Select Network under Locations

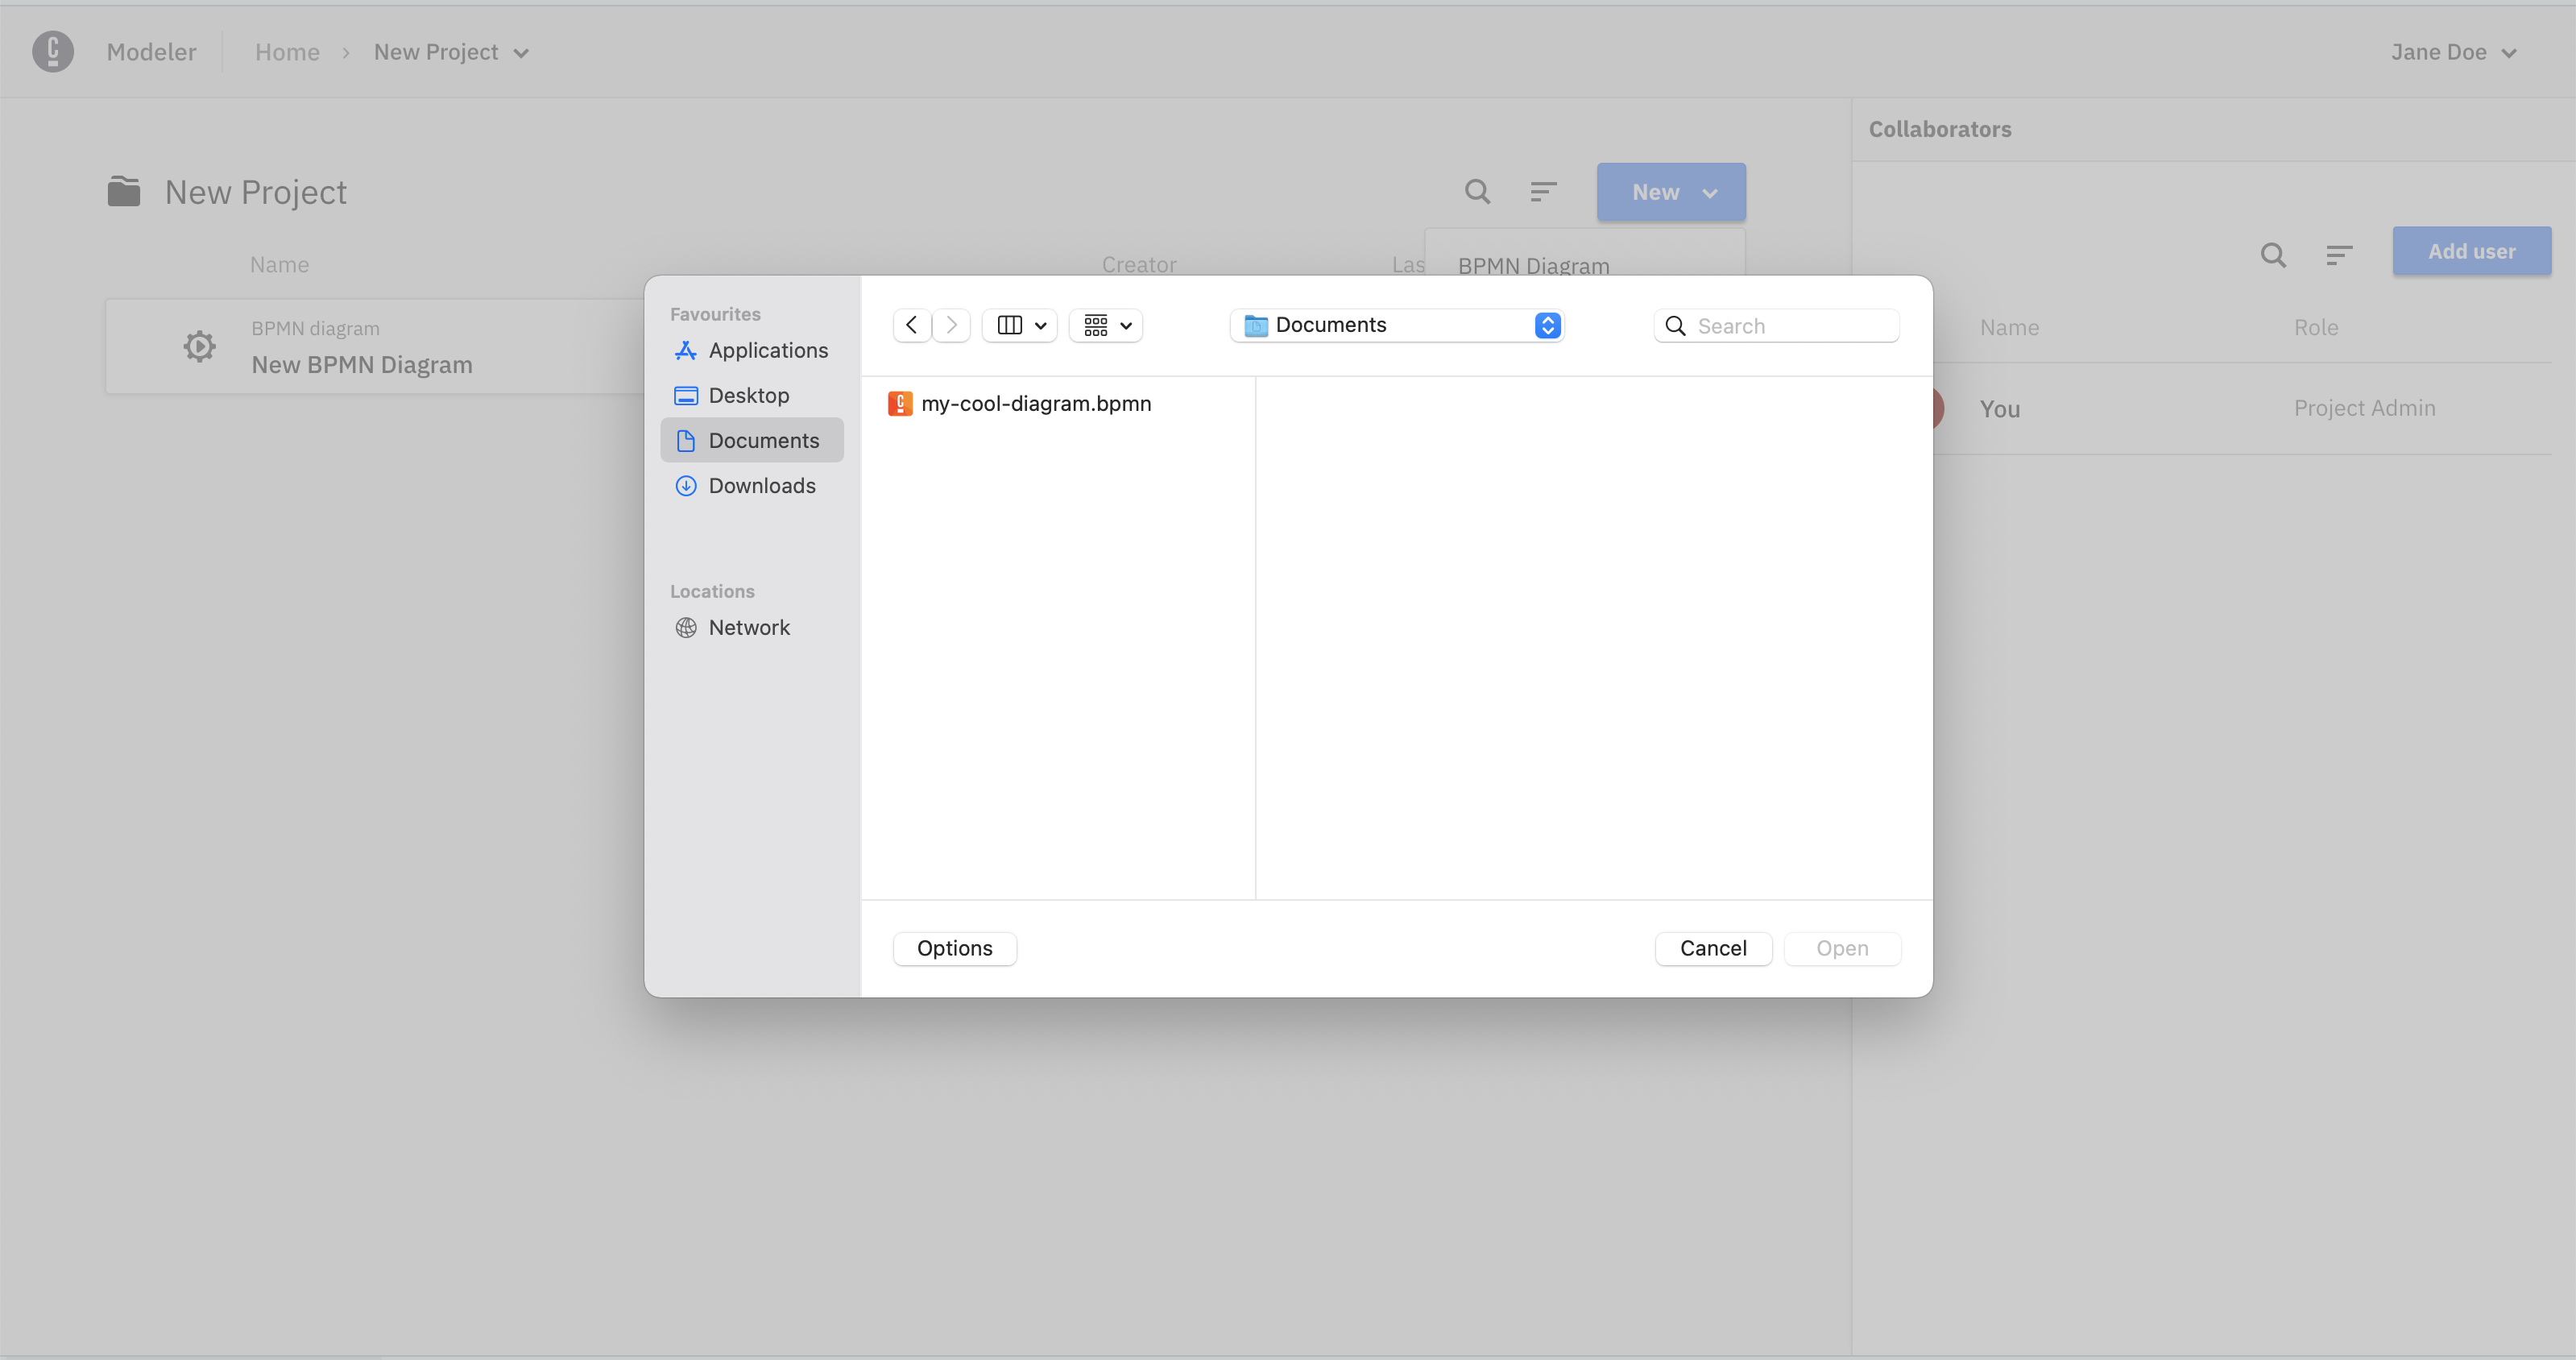pyautogui.click(x=748, y=627)
